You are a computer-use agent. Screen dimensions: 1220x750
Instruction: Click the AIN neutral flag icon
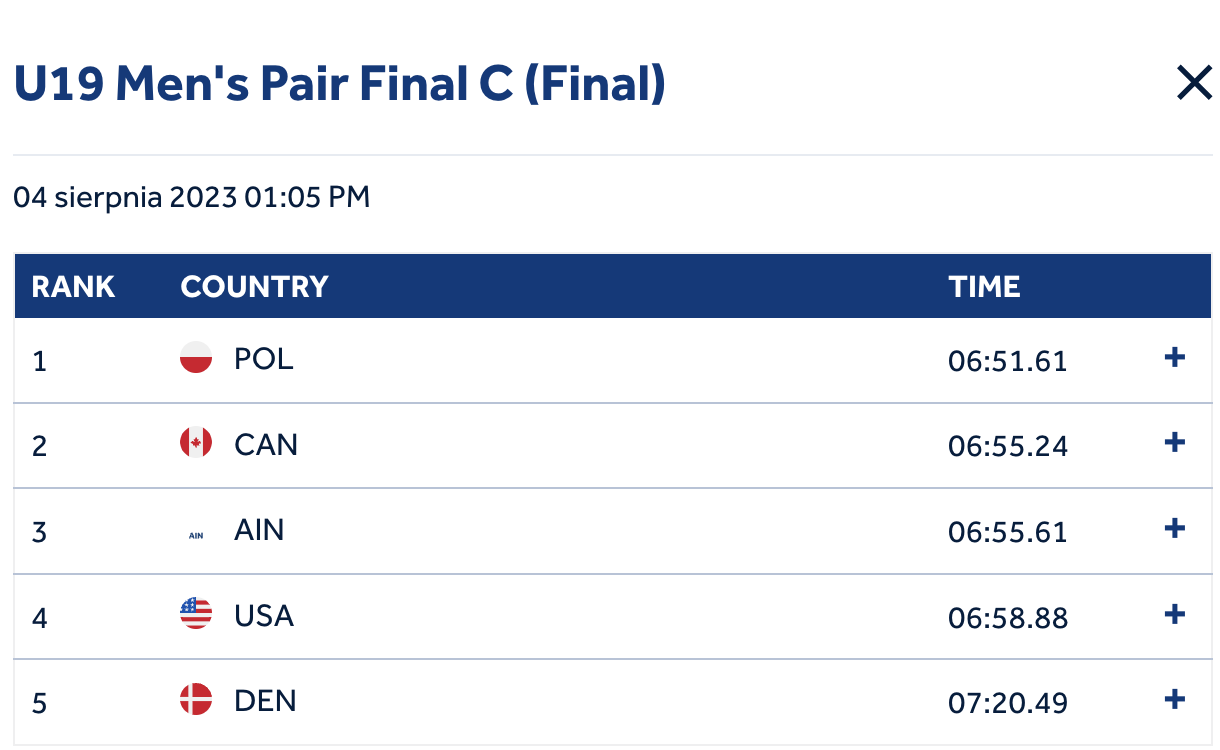click(196, 534)
